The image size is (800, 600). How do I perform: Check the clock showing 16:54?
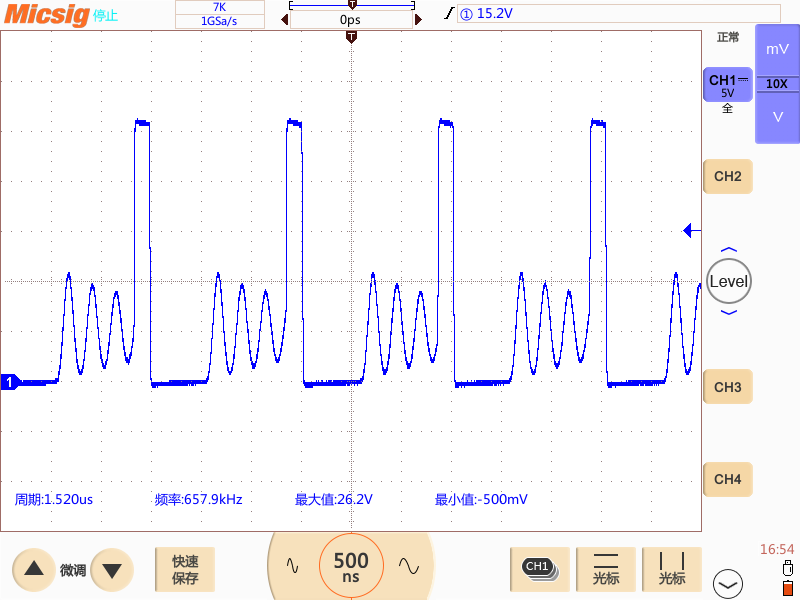click(777, 549)
